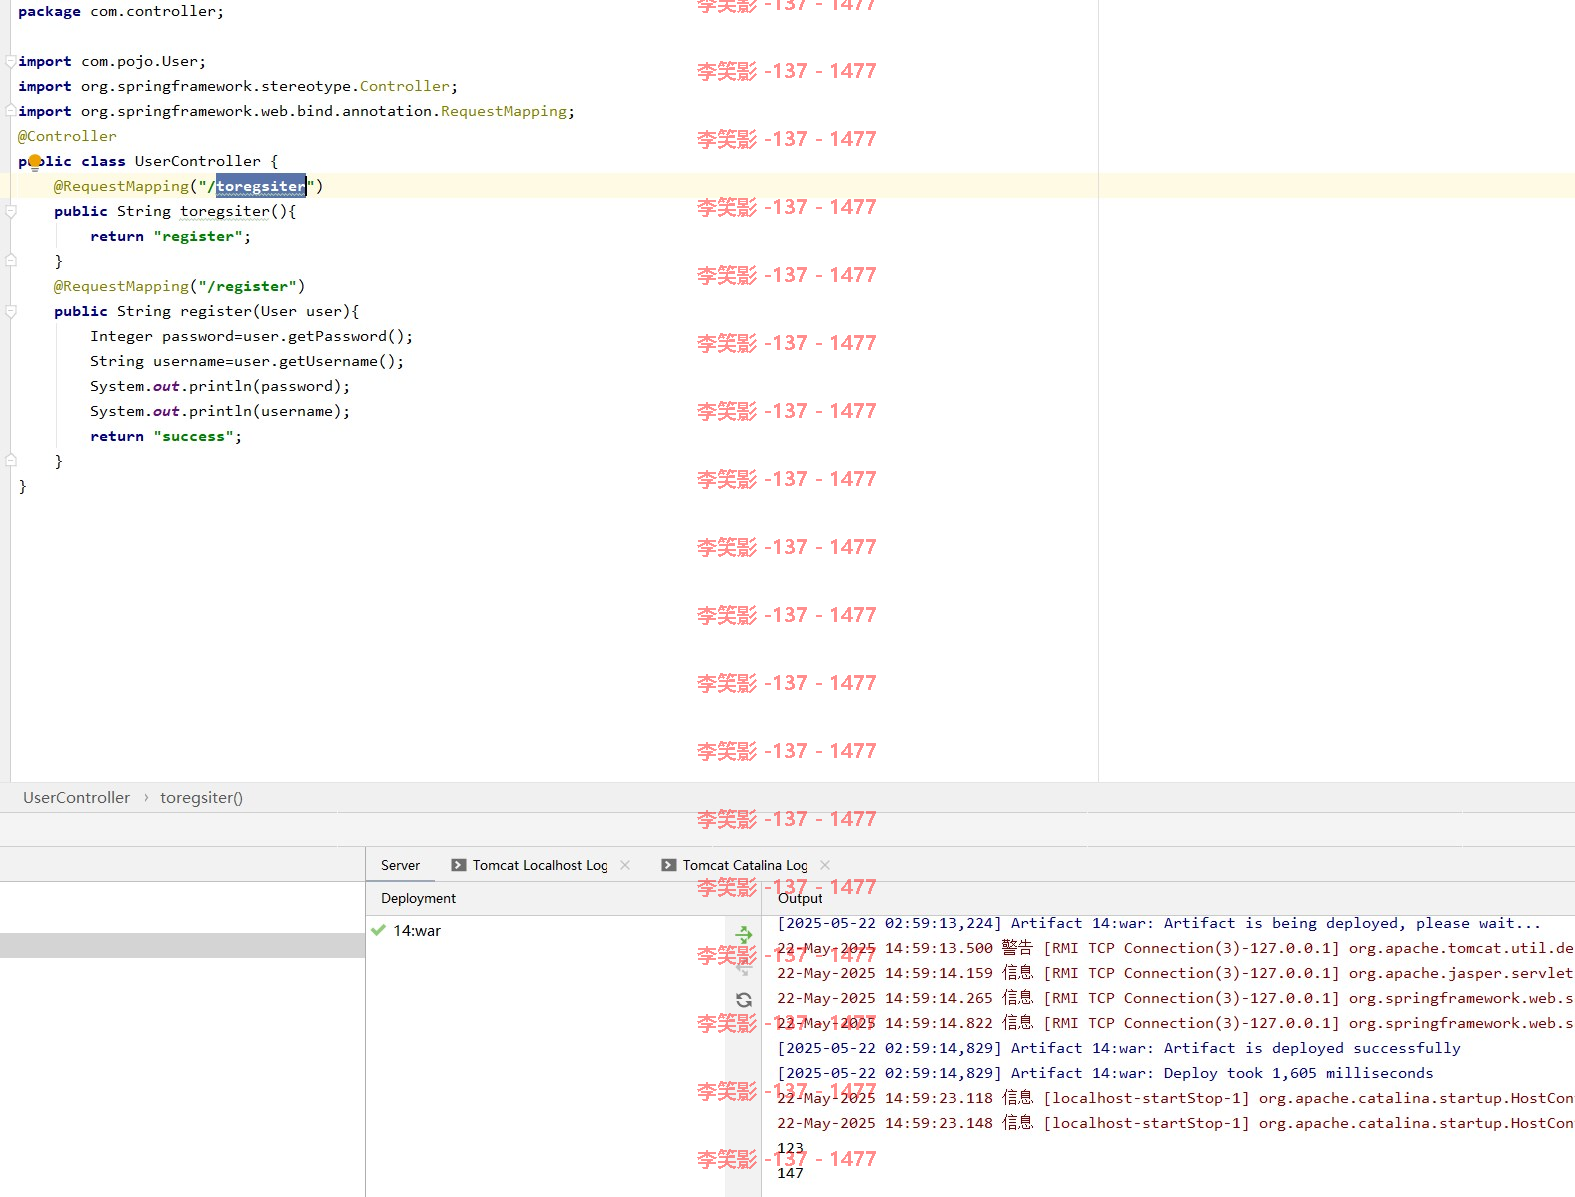Collapse the toregsiter() method fold marker
Viewport: 1575px width, 1197px height.
(11, 211)
